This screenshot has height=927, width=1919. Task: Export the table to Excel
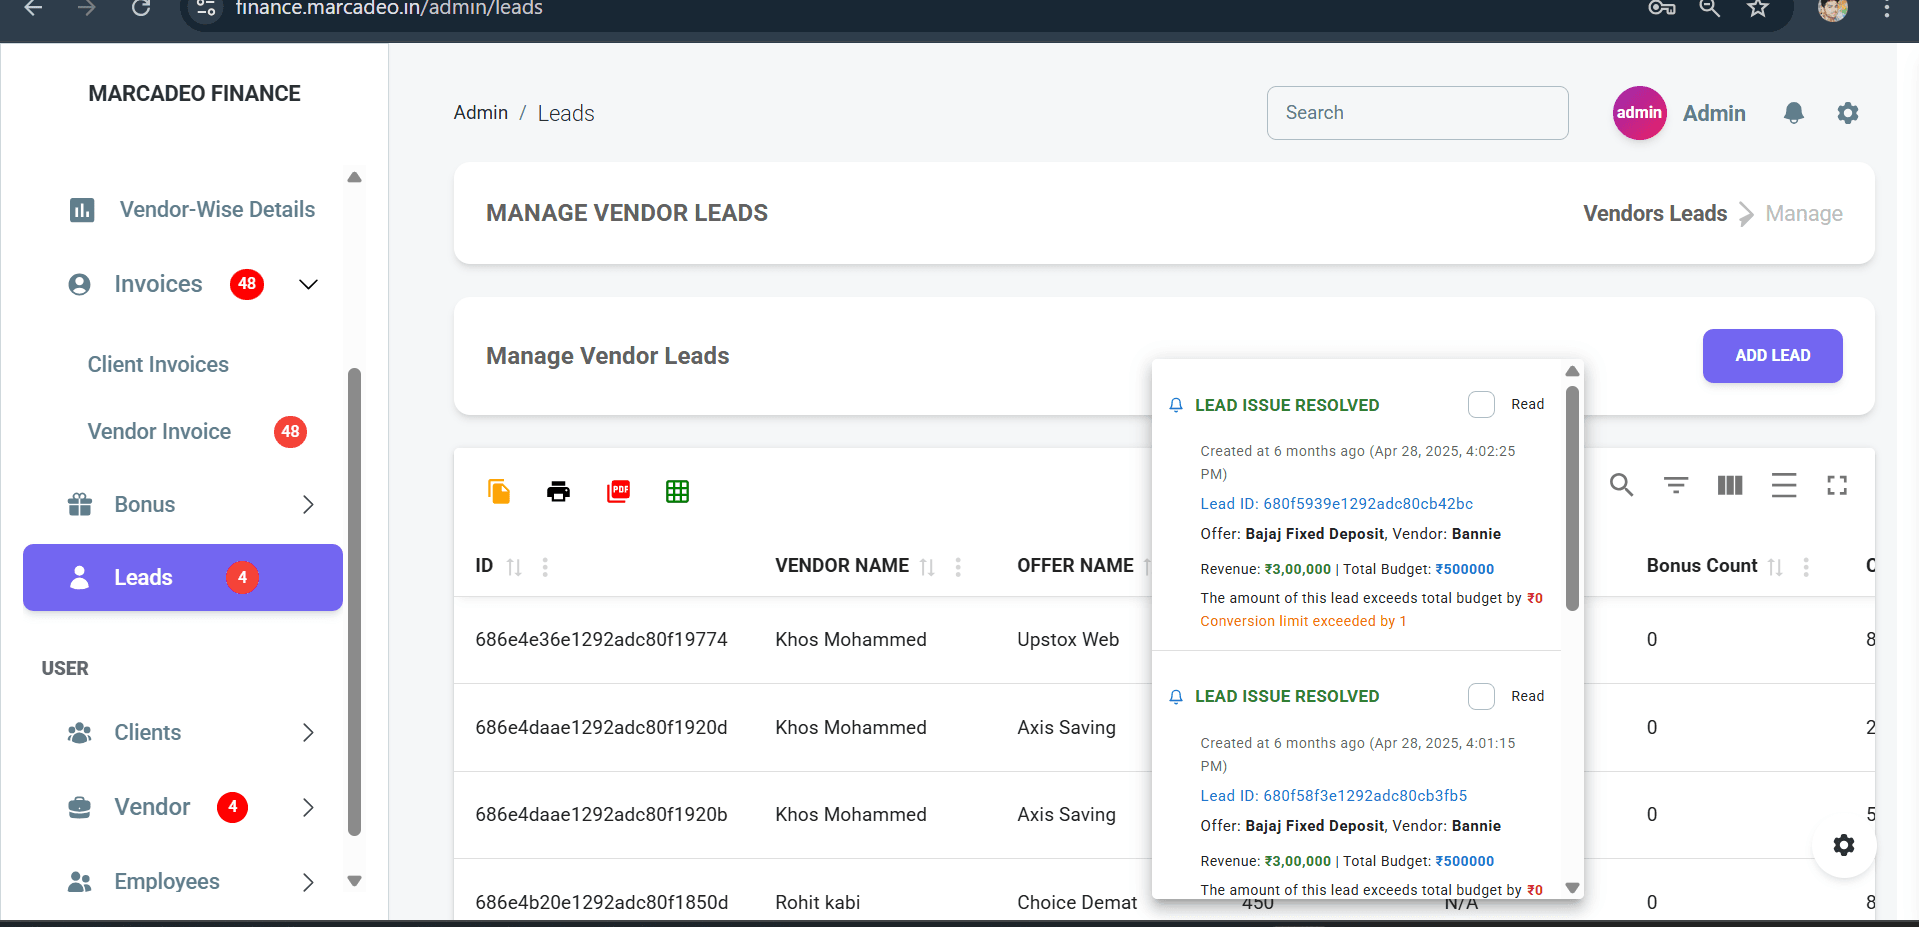[677, 491]
